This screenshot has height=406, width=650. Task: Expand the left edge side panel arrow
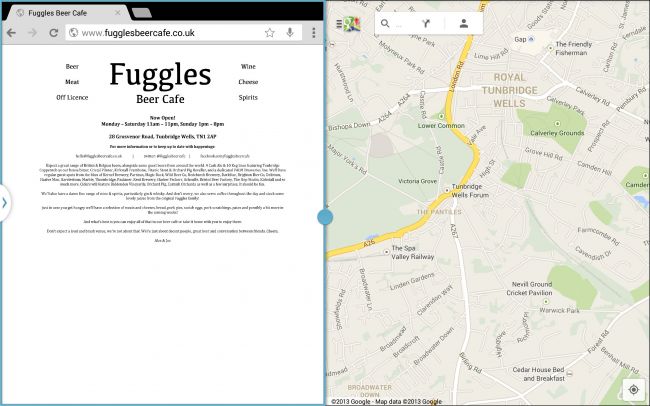(x=5, y=203)
